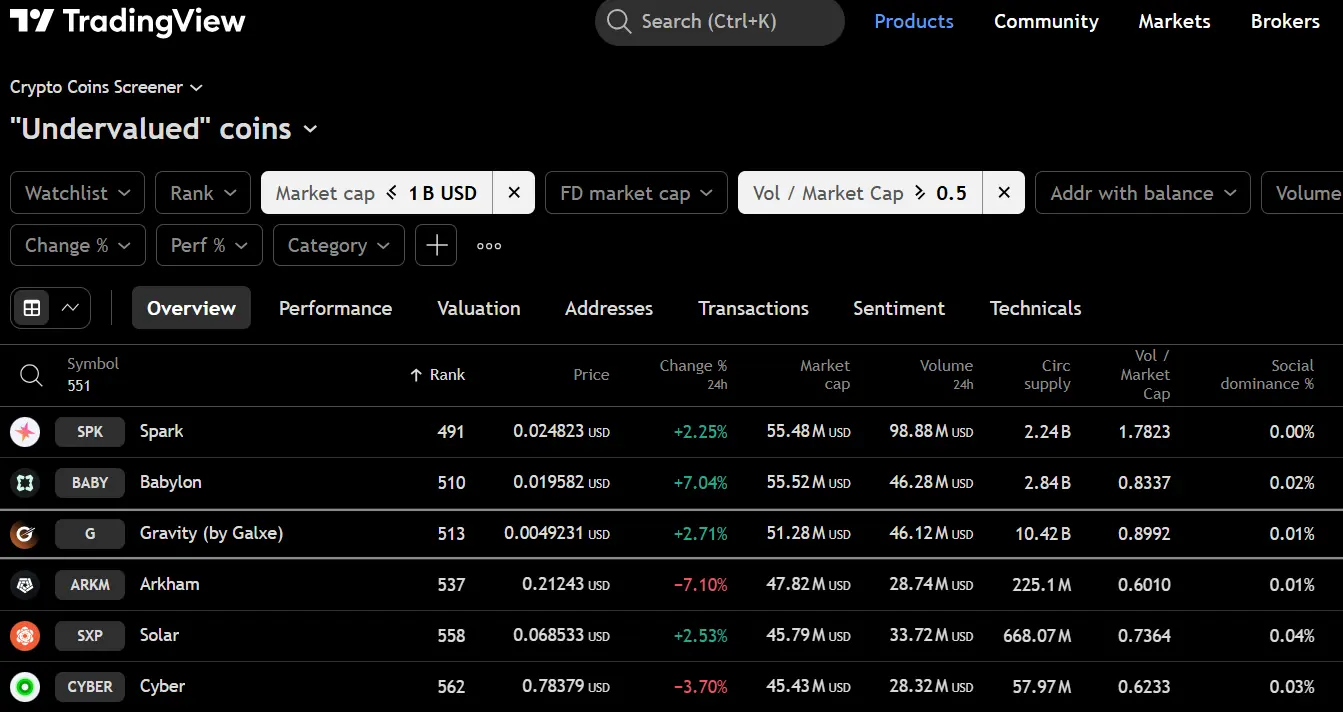This screenshot has width=1343, height=712.
Task: Open the Technicals tab
Action: [x=1035, y=308]
